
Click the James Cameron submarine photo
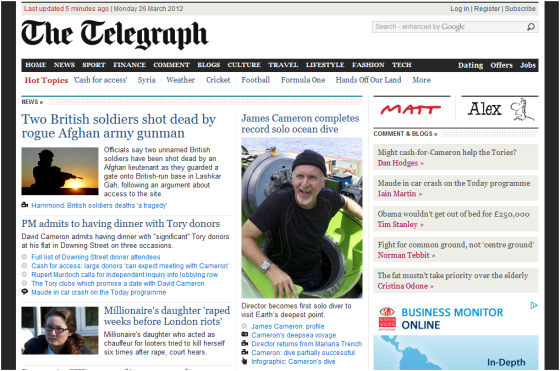pyautogui.click(x=302, y=218)
